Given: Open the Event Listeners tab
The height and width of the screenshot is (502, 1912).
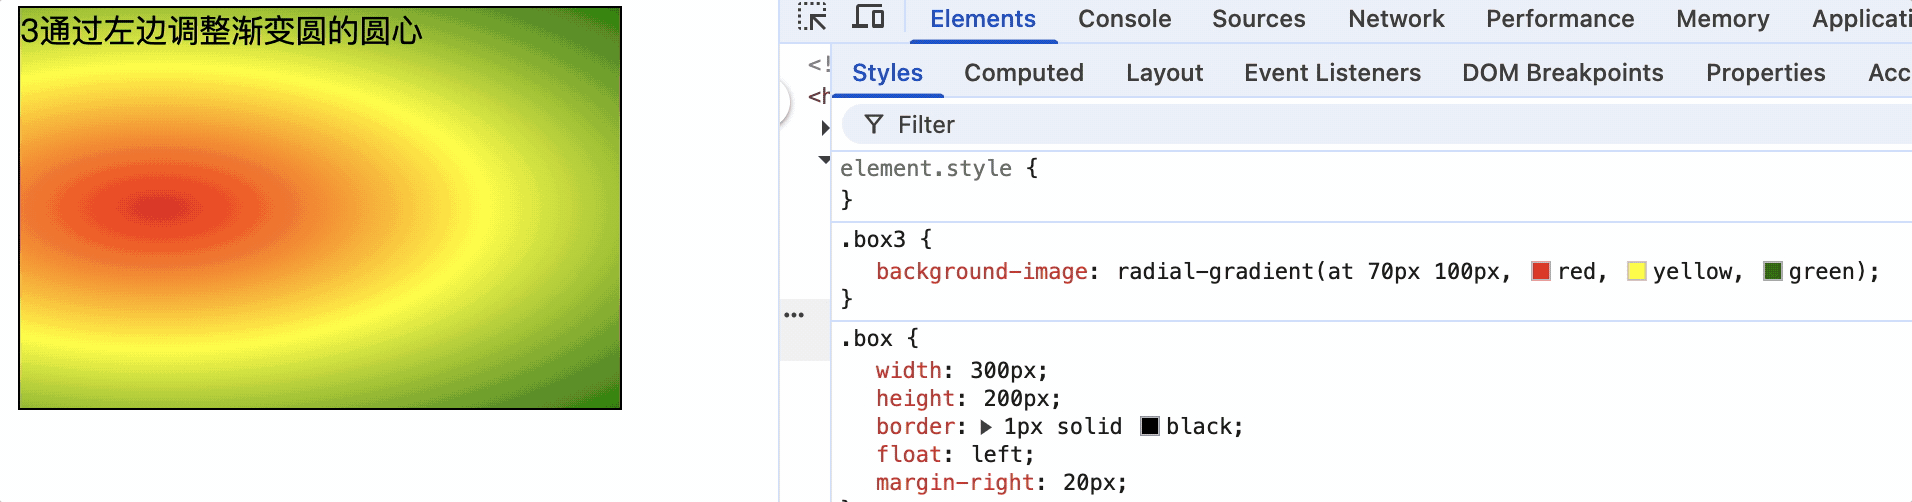Looking at the screenshot, I should tap(1332, 73).
